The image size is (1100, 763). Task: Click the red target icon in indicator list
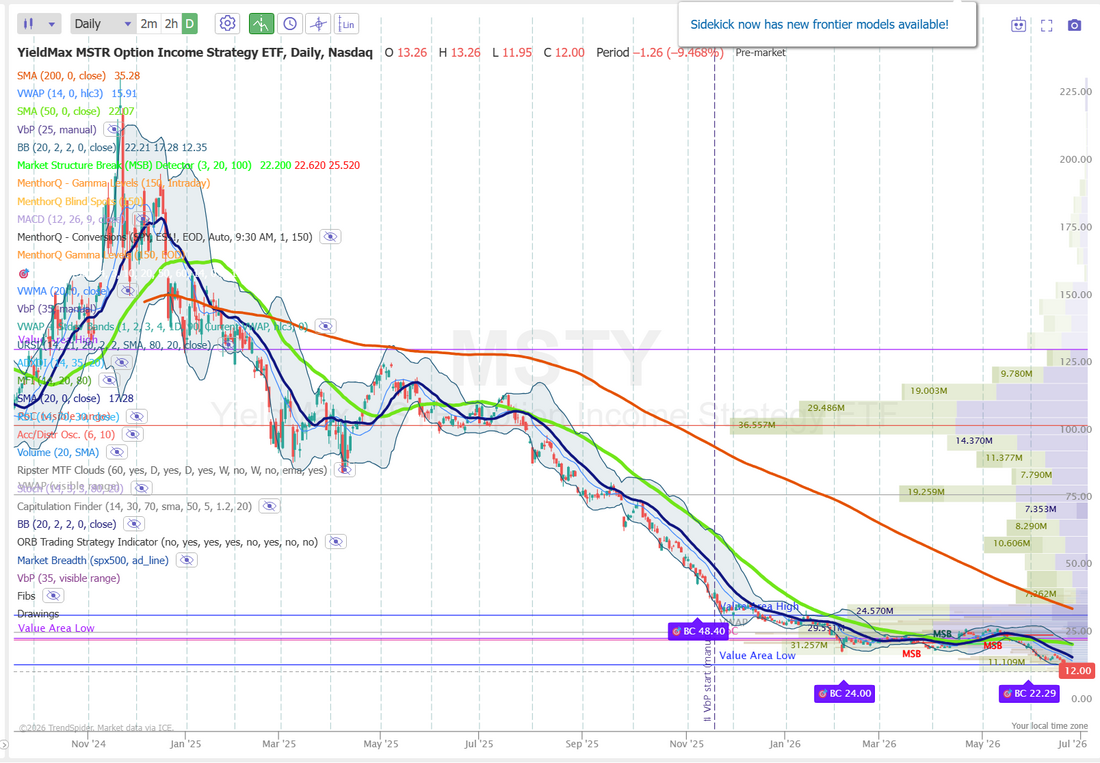tap(24, 274)
